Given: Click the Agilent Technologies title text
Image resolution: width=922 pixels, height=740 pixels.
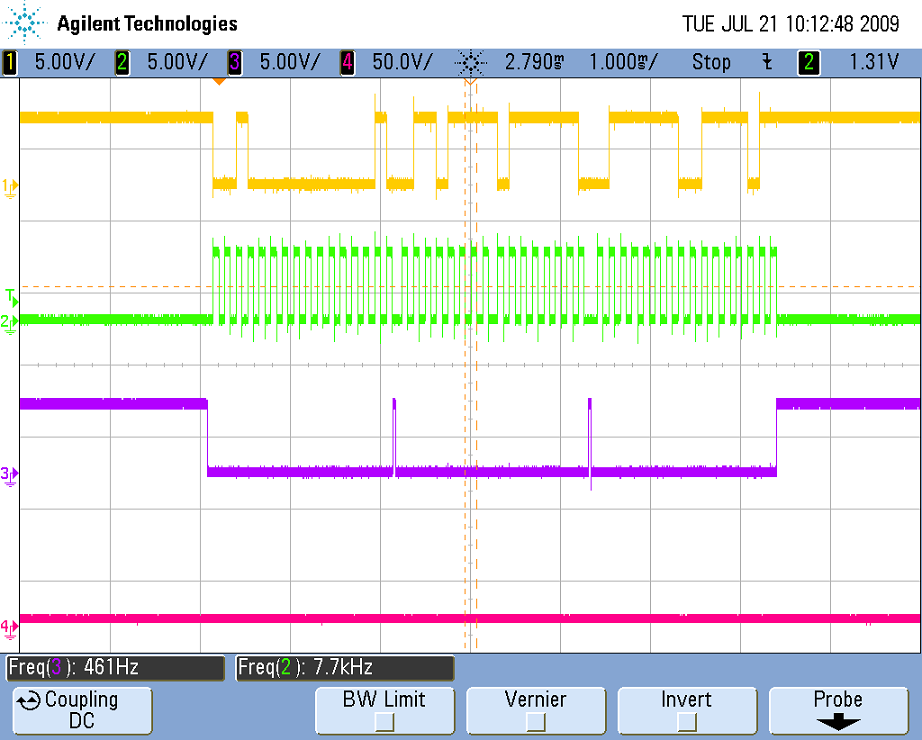Looking at the screenshot, I should (x=147, y=24).
